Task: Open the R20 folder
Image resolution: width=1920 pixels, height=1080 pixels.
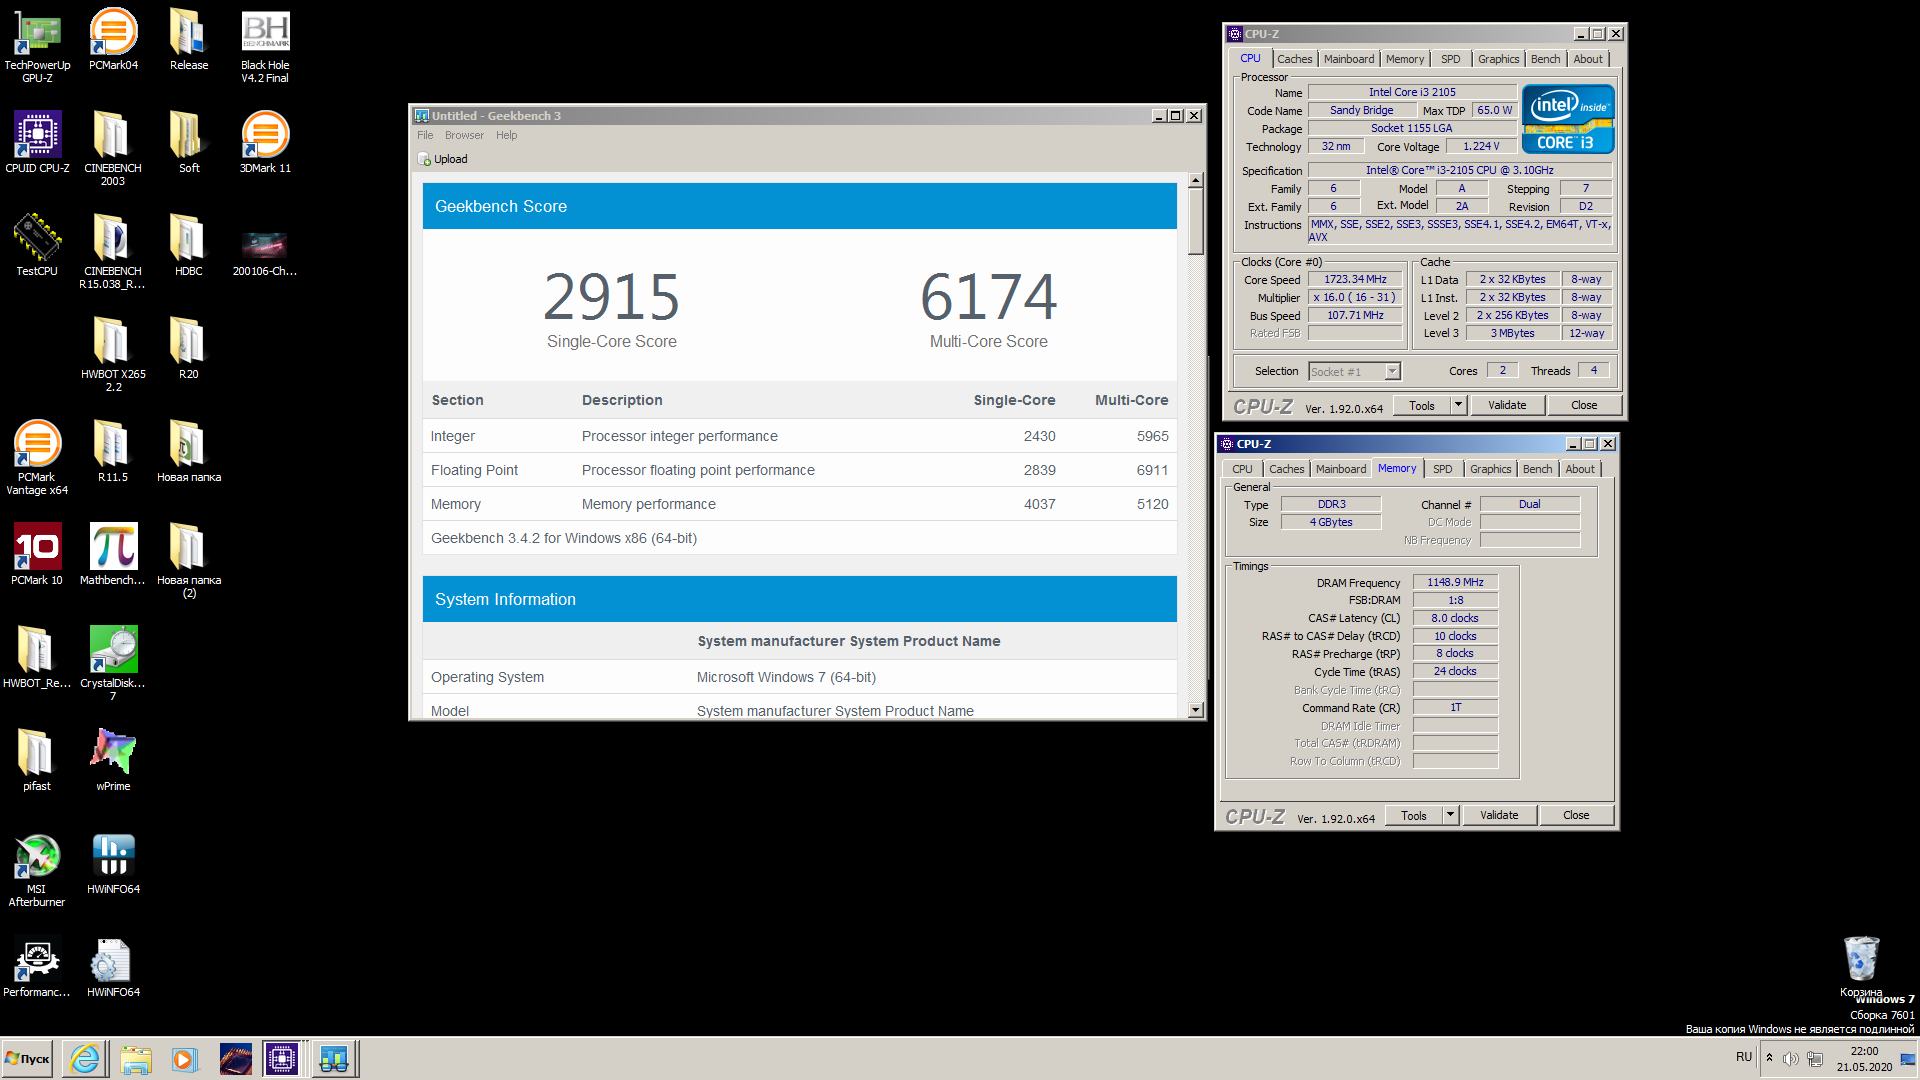Action: (189, 348)
